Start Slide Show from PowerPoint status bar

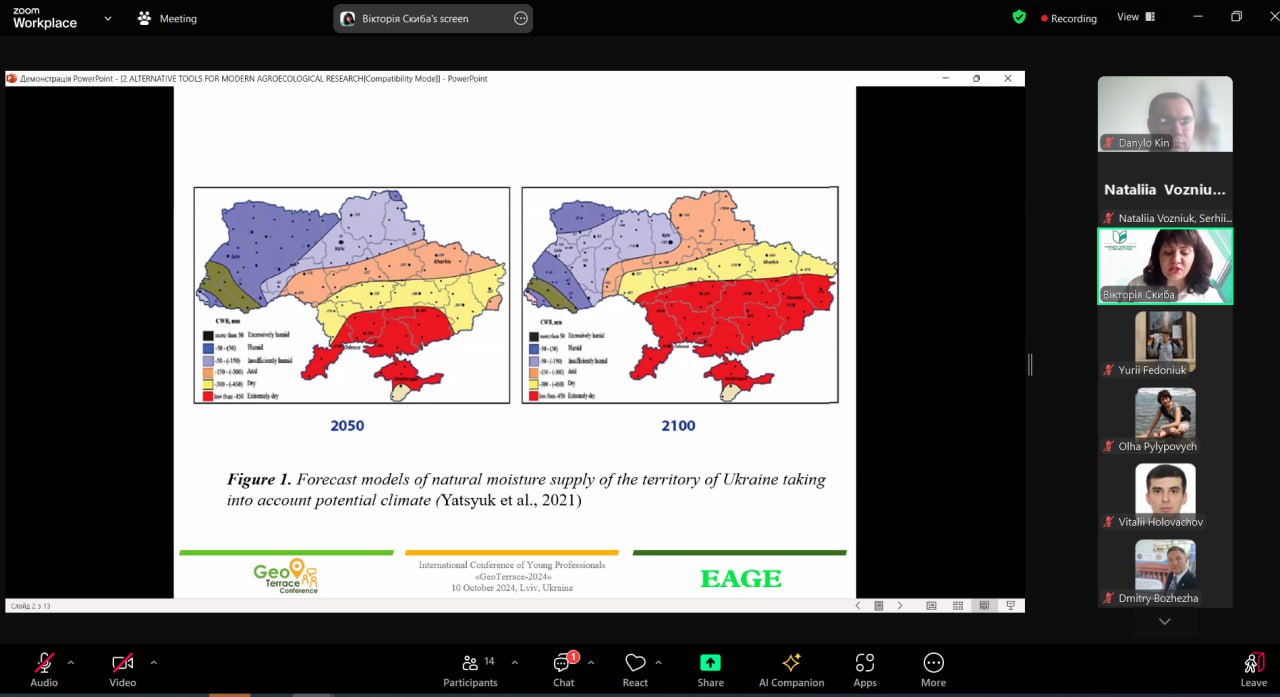(x=1011, y=606)
